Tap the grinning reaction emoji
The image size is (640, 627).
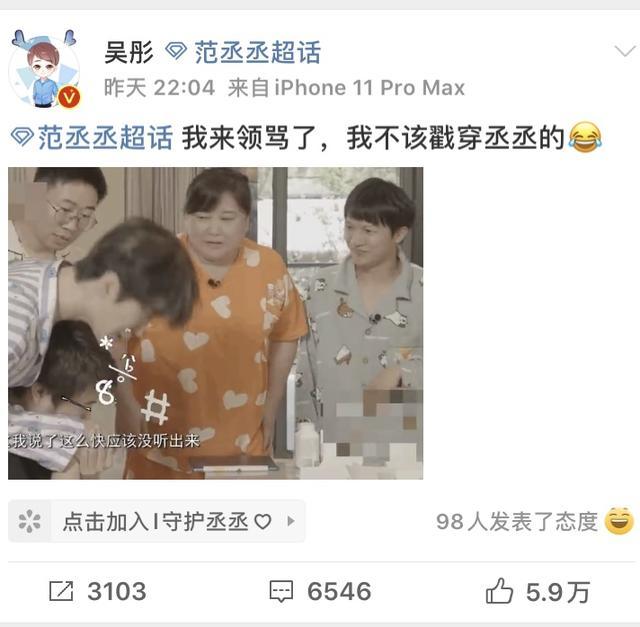[619, 520]
